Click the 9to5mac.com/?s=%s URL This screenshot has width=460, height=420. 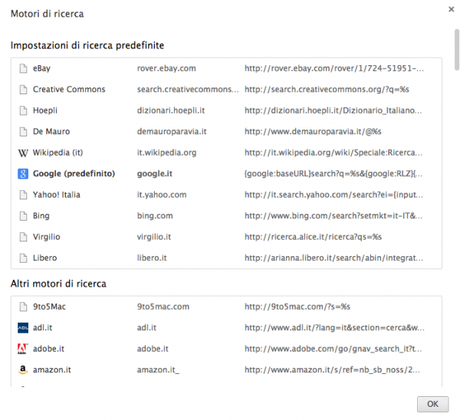(297, 307)
